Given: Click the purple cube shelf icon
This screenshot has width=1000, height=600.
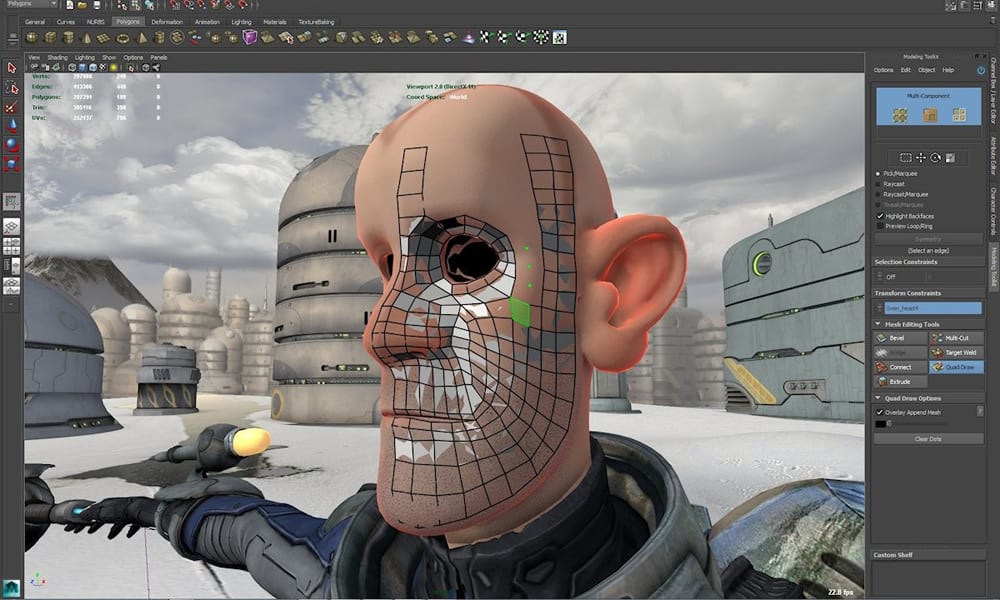Looking at the screenshot, I should (249, 38).
